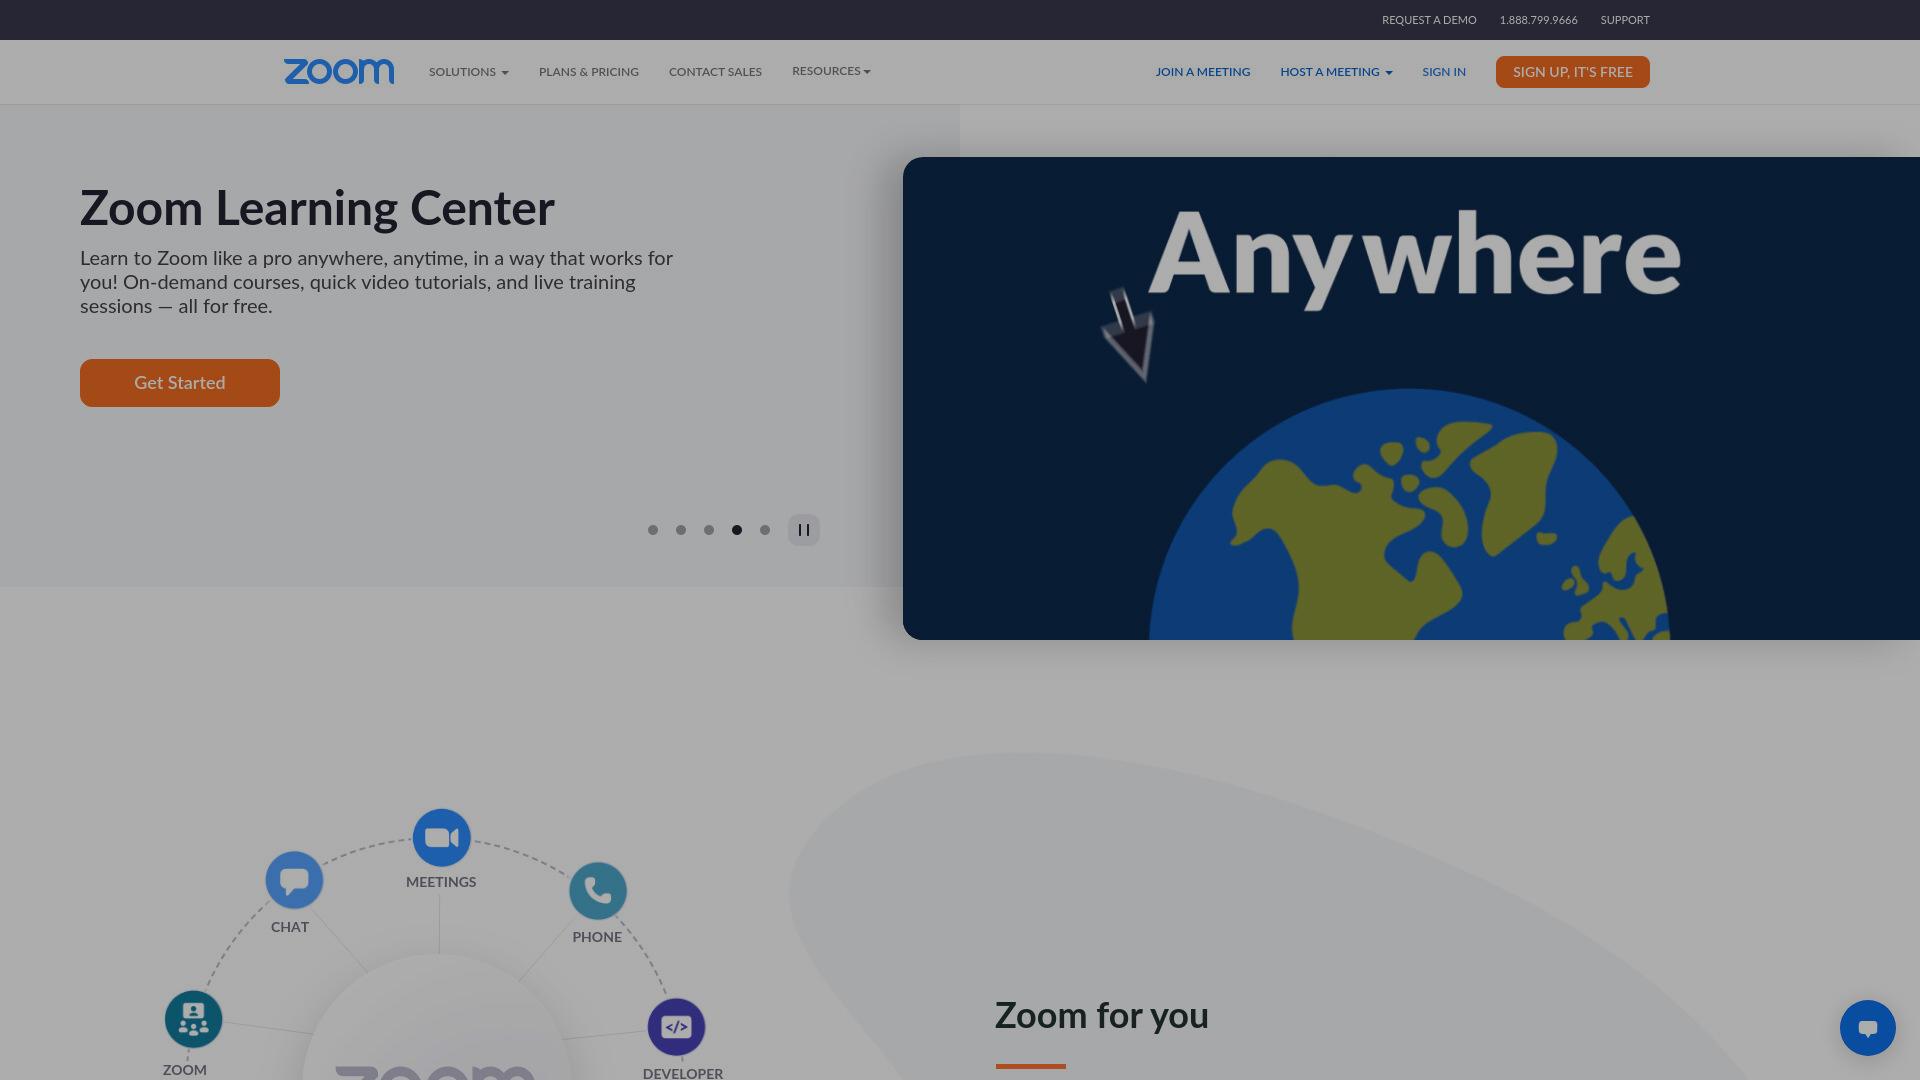The image size is (1920, 1080).
Task: Open Plans & Pricing page
Action: coord(589,72)
